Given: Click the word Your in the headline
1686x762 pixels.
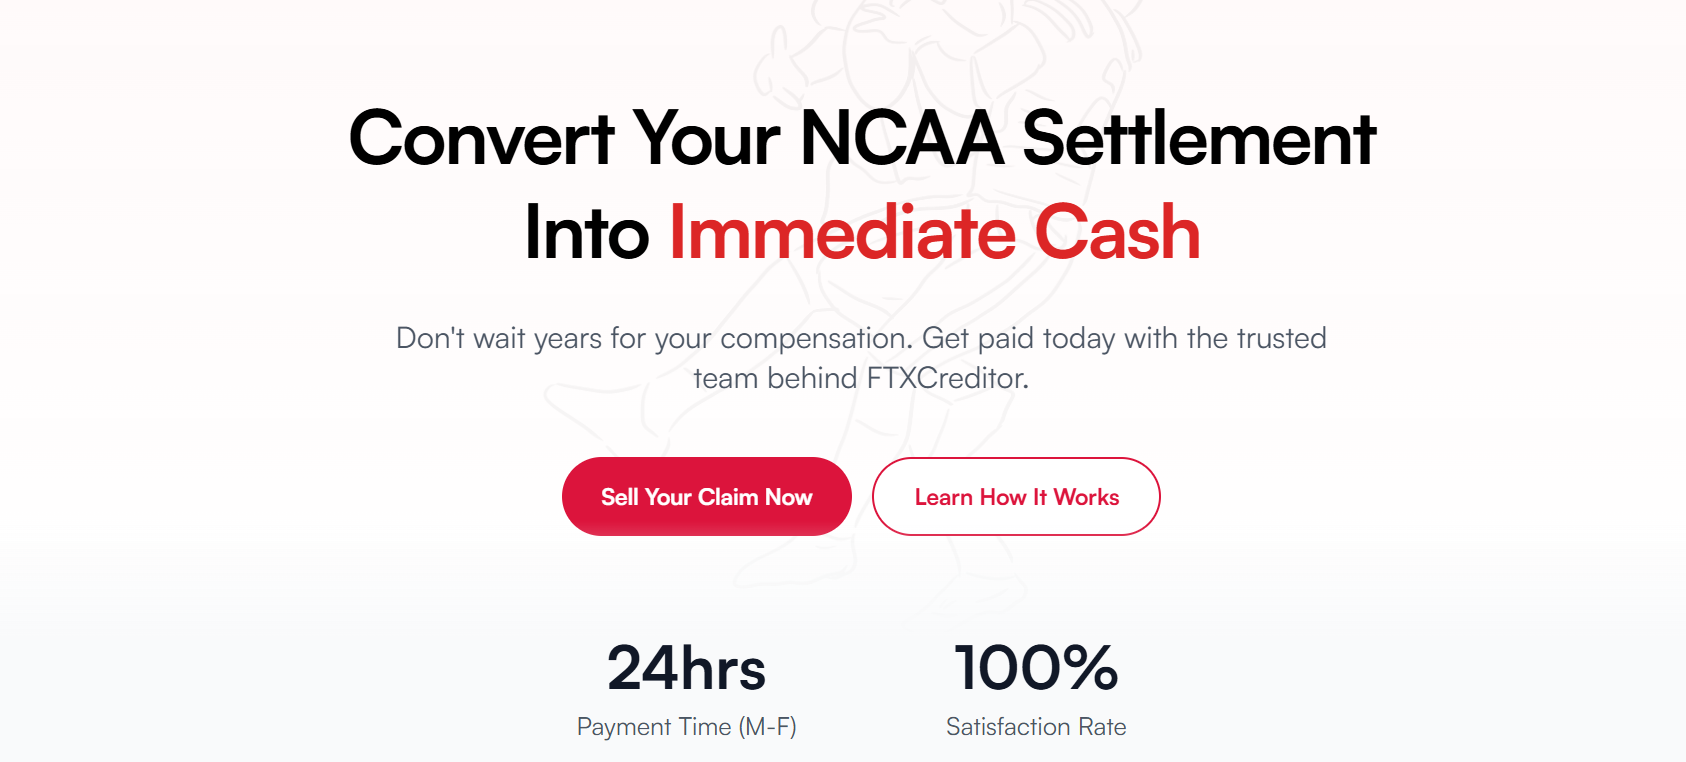Looking at the screenshot, I should coord(706,139).
